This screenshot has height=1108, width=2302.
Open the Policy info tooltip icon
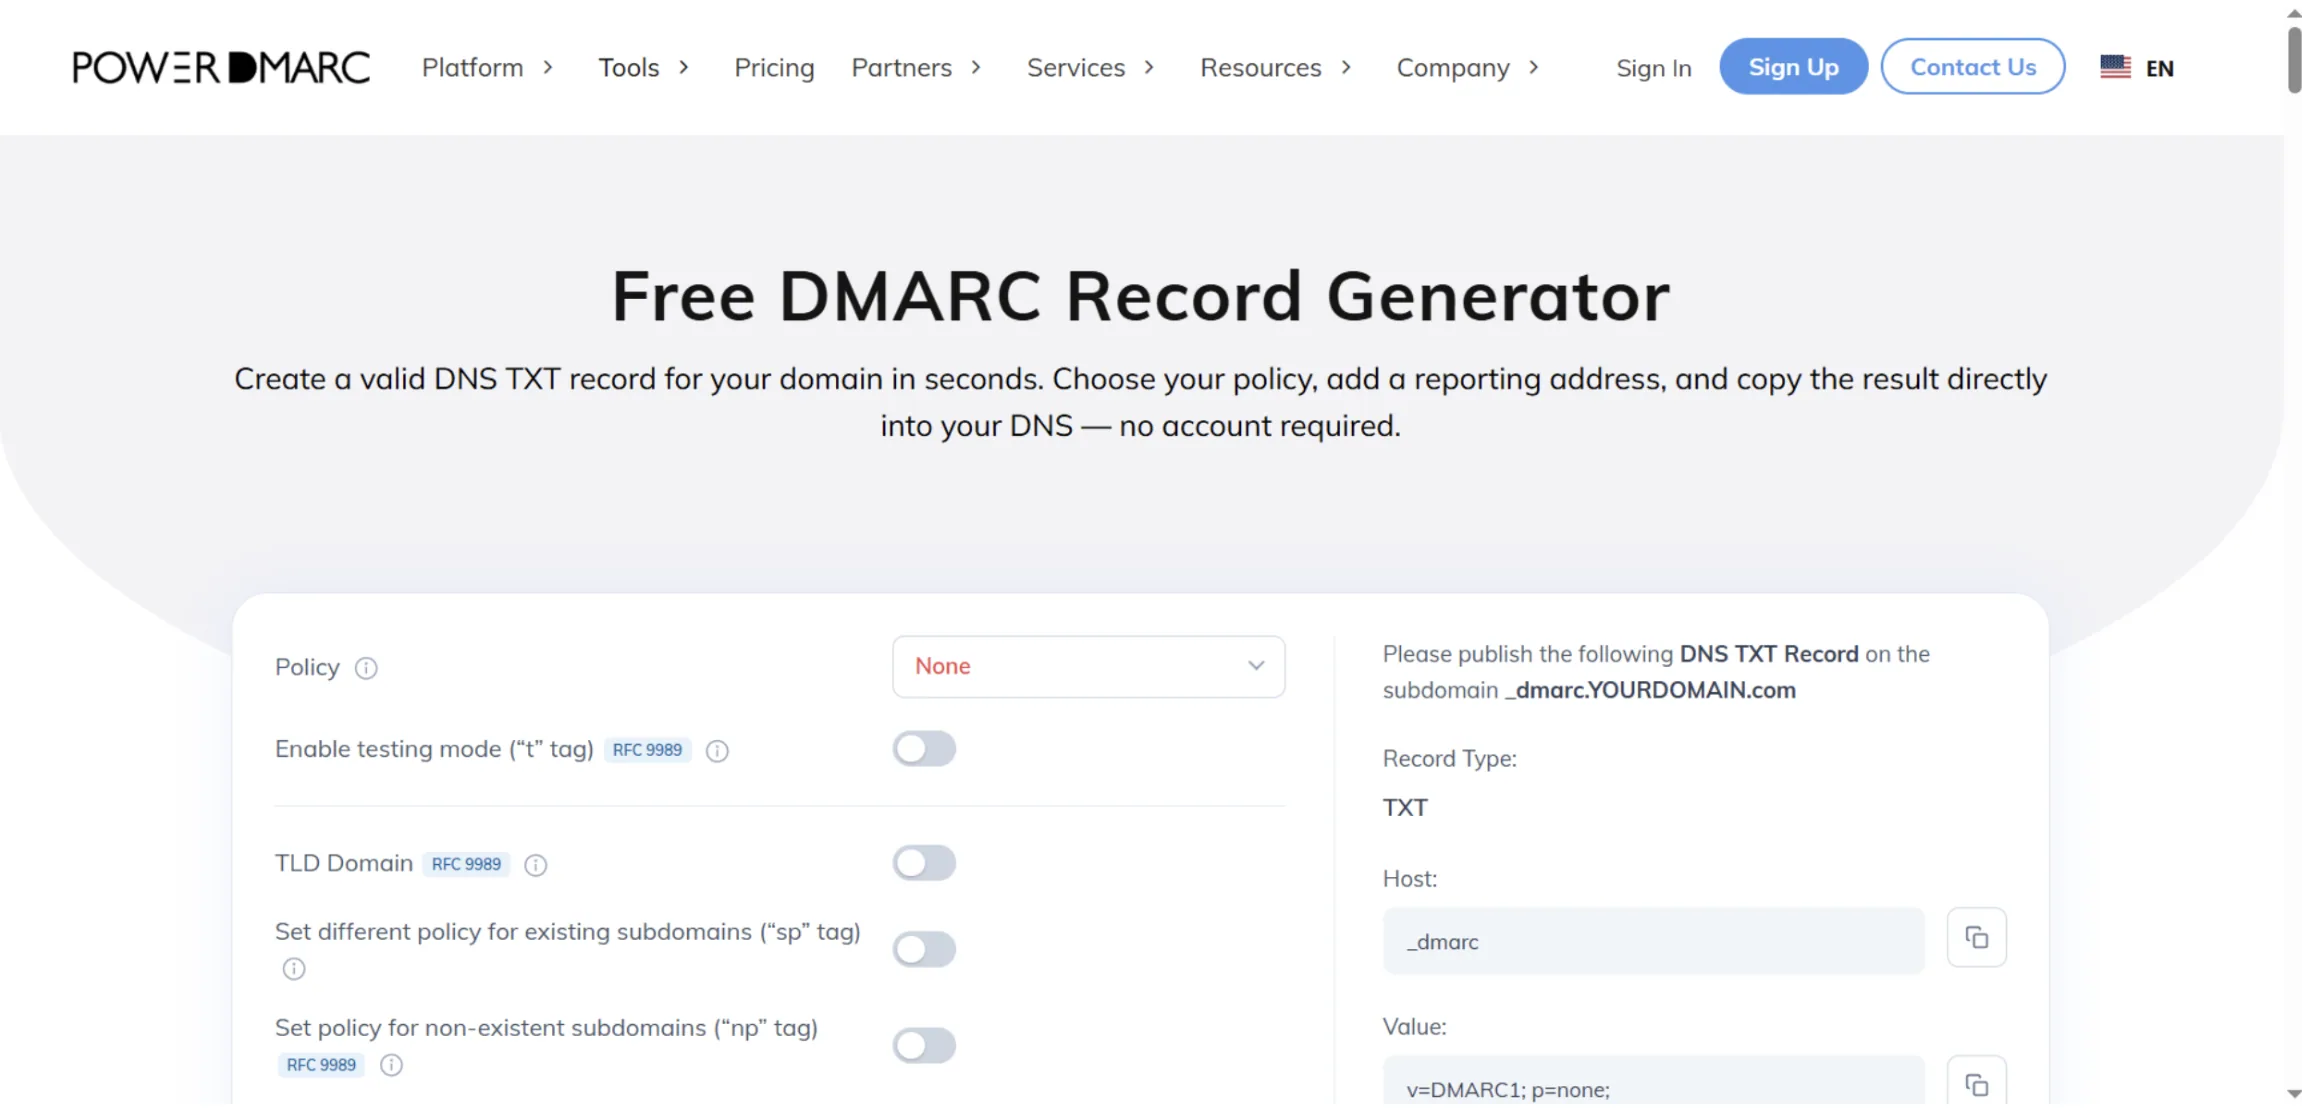tap(366, 668)
